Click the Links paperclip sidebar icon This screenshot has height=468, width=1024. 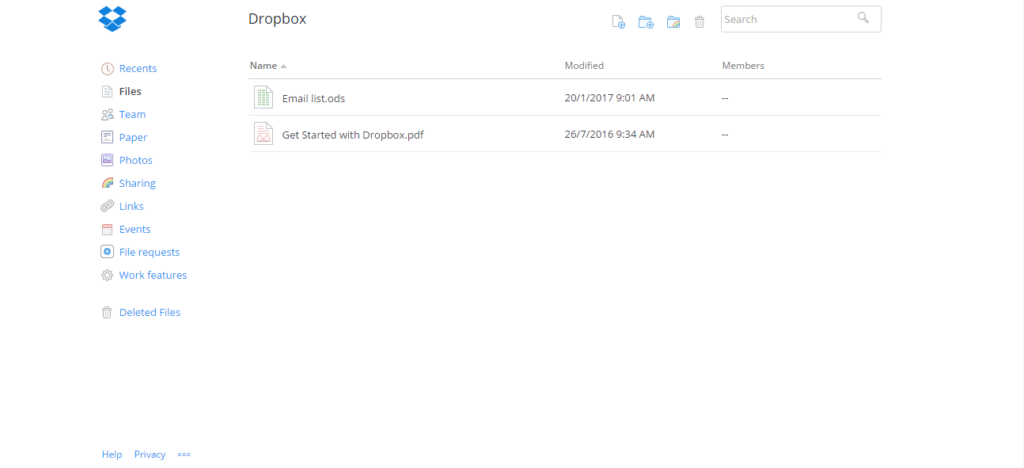click(107, 206)
